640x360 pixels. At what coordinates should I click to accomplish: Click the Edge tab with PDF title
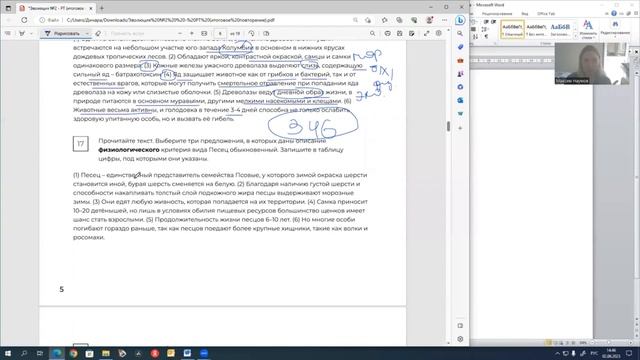[55, 8]
